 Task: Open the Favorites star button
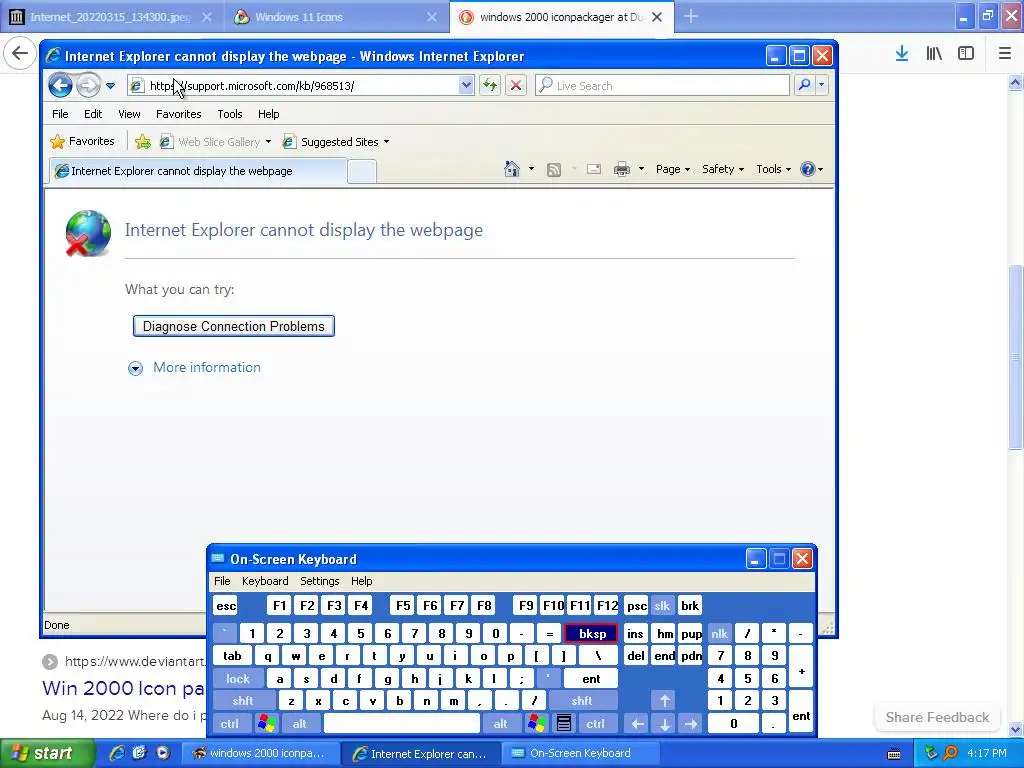pos(83,141)
